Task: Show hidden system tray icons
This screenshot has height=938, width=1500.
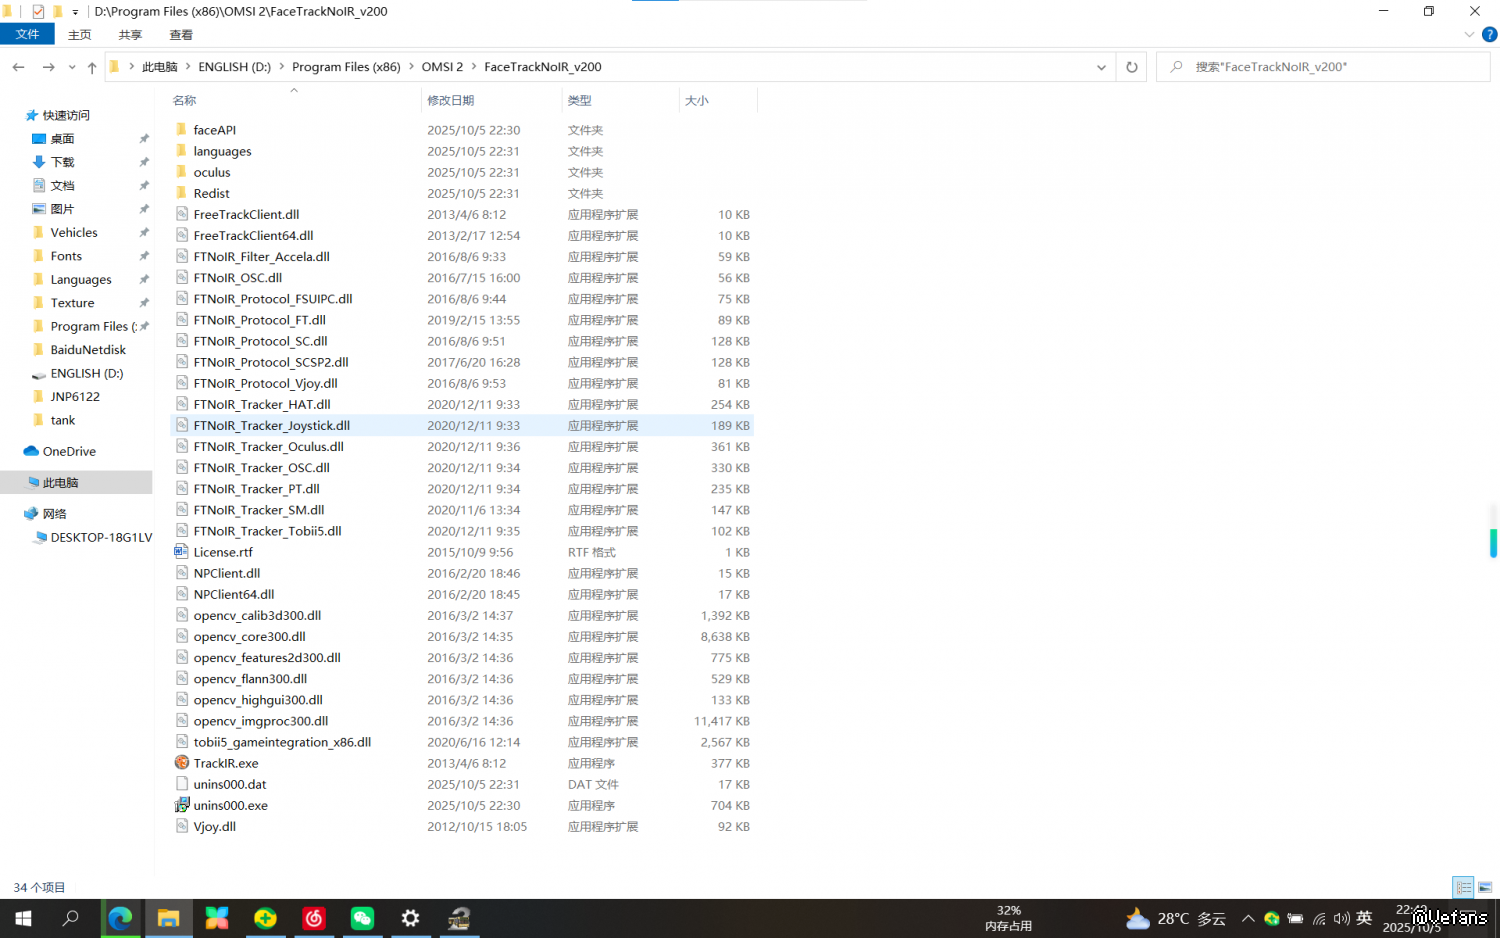Action: pos(1248,919)
